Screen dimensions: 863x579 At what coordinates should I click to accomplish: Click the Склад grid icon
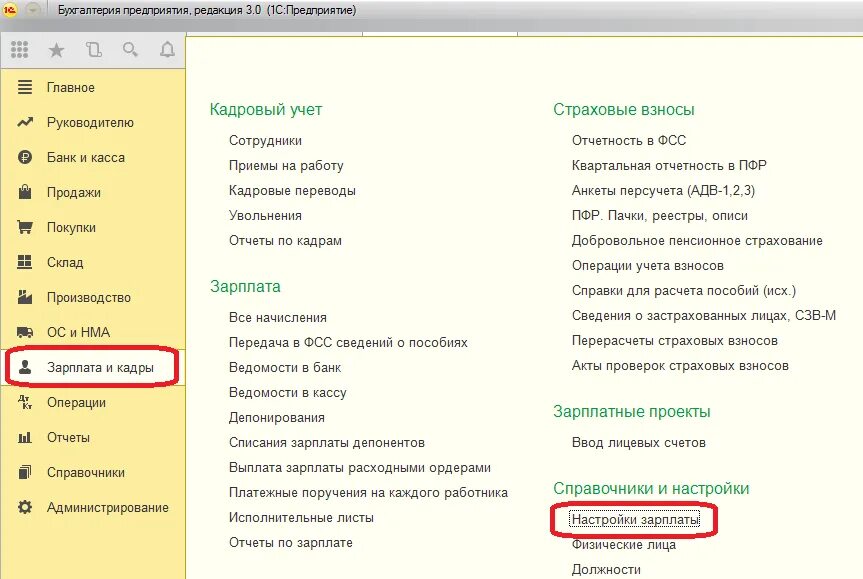pos(25,262)
